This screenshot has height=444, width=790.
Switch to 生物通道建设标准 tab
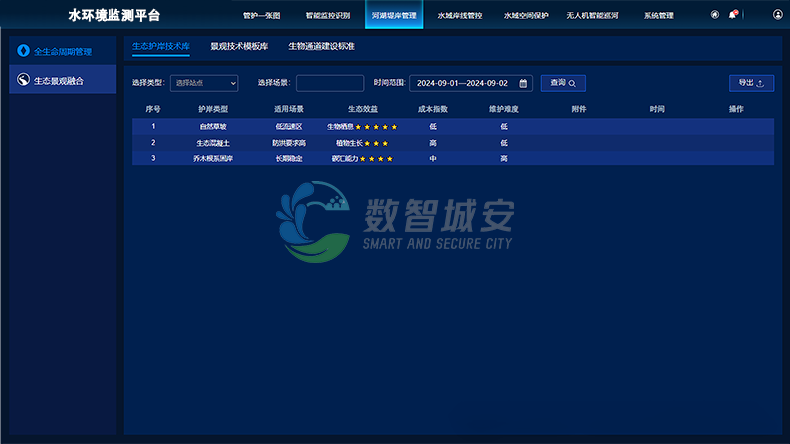point(321,46)
